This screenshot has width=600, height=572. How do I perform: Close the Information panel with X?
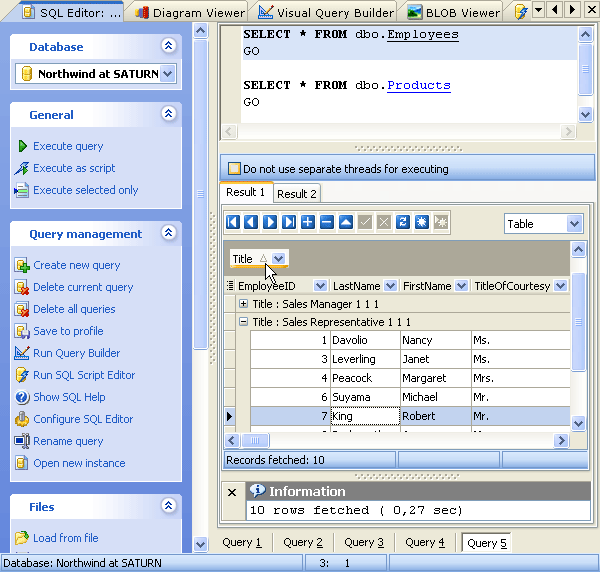coord(232,492)
